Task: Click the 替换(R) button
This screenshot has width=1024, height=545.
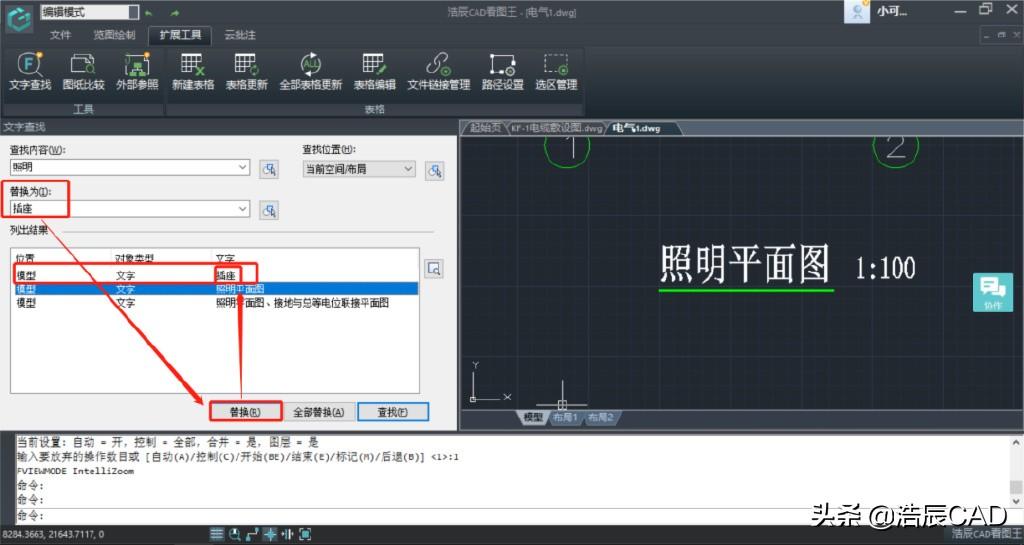Action: (245, 412)
